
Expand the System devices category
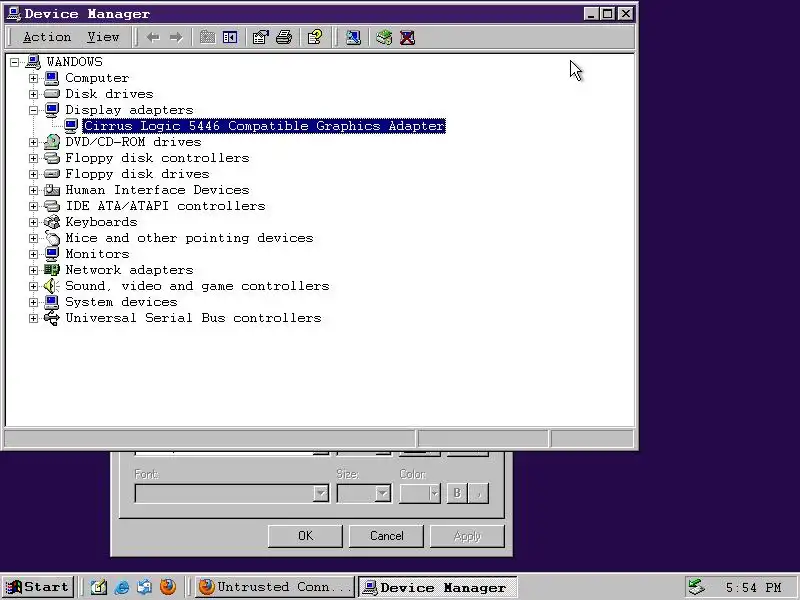click(x=33, y=302)
